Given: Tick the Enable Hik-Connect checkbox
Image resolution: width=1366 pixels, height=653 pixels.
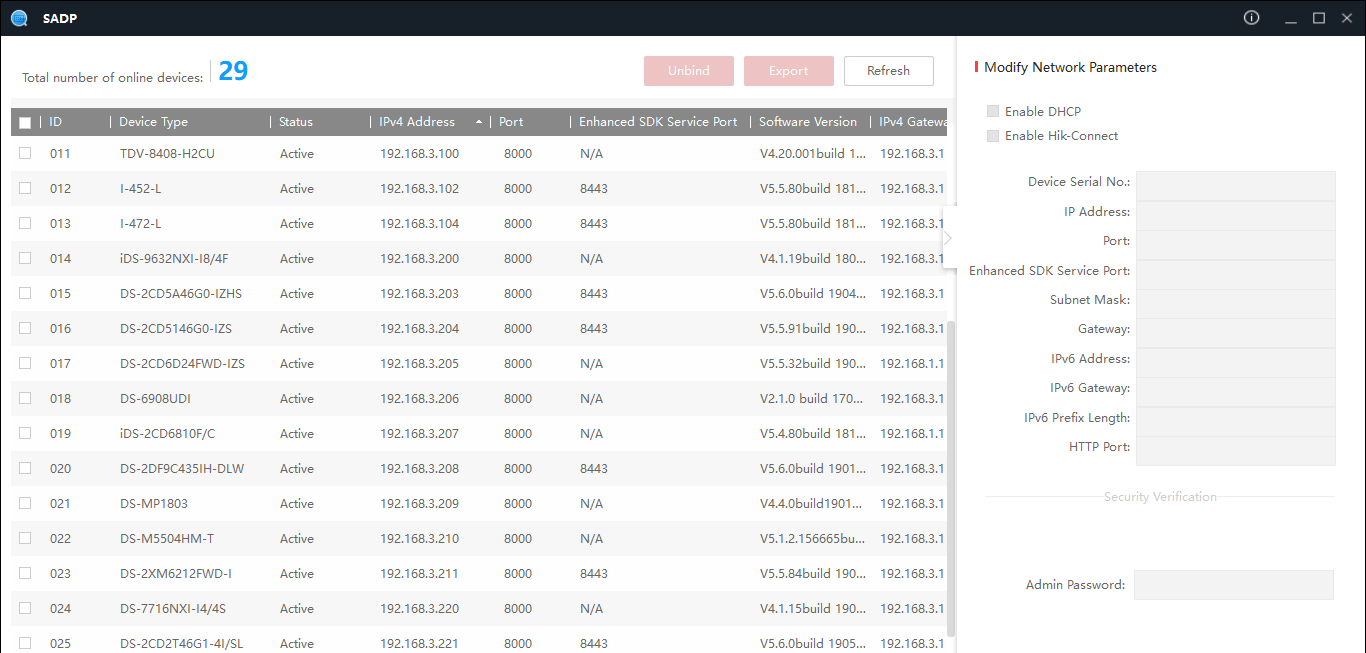Looking at the screenshot, I should (x=993, y=136).
